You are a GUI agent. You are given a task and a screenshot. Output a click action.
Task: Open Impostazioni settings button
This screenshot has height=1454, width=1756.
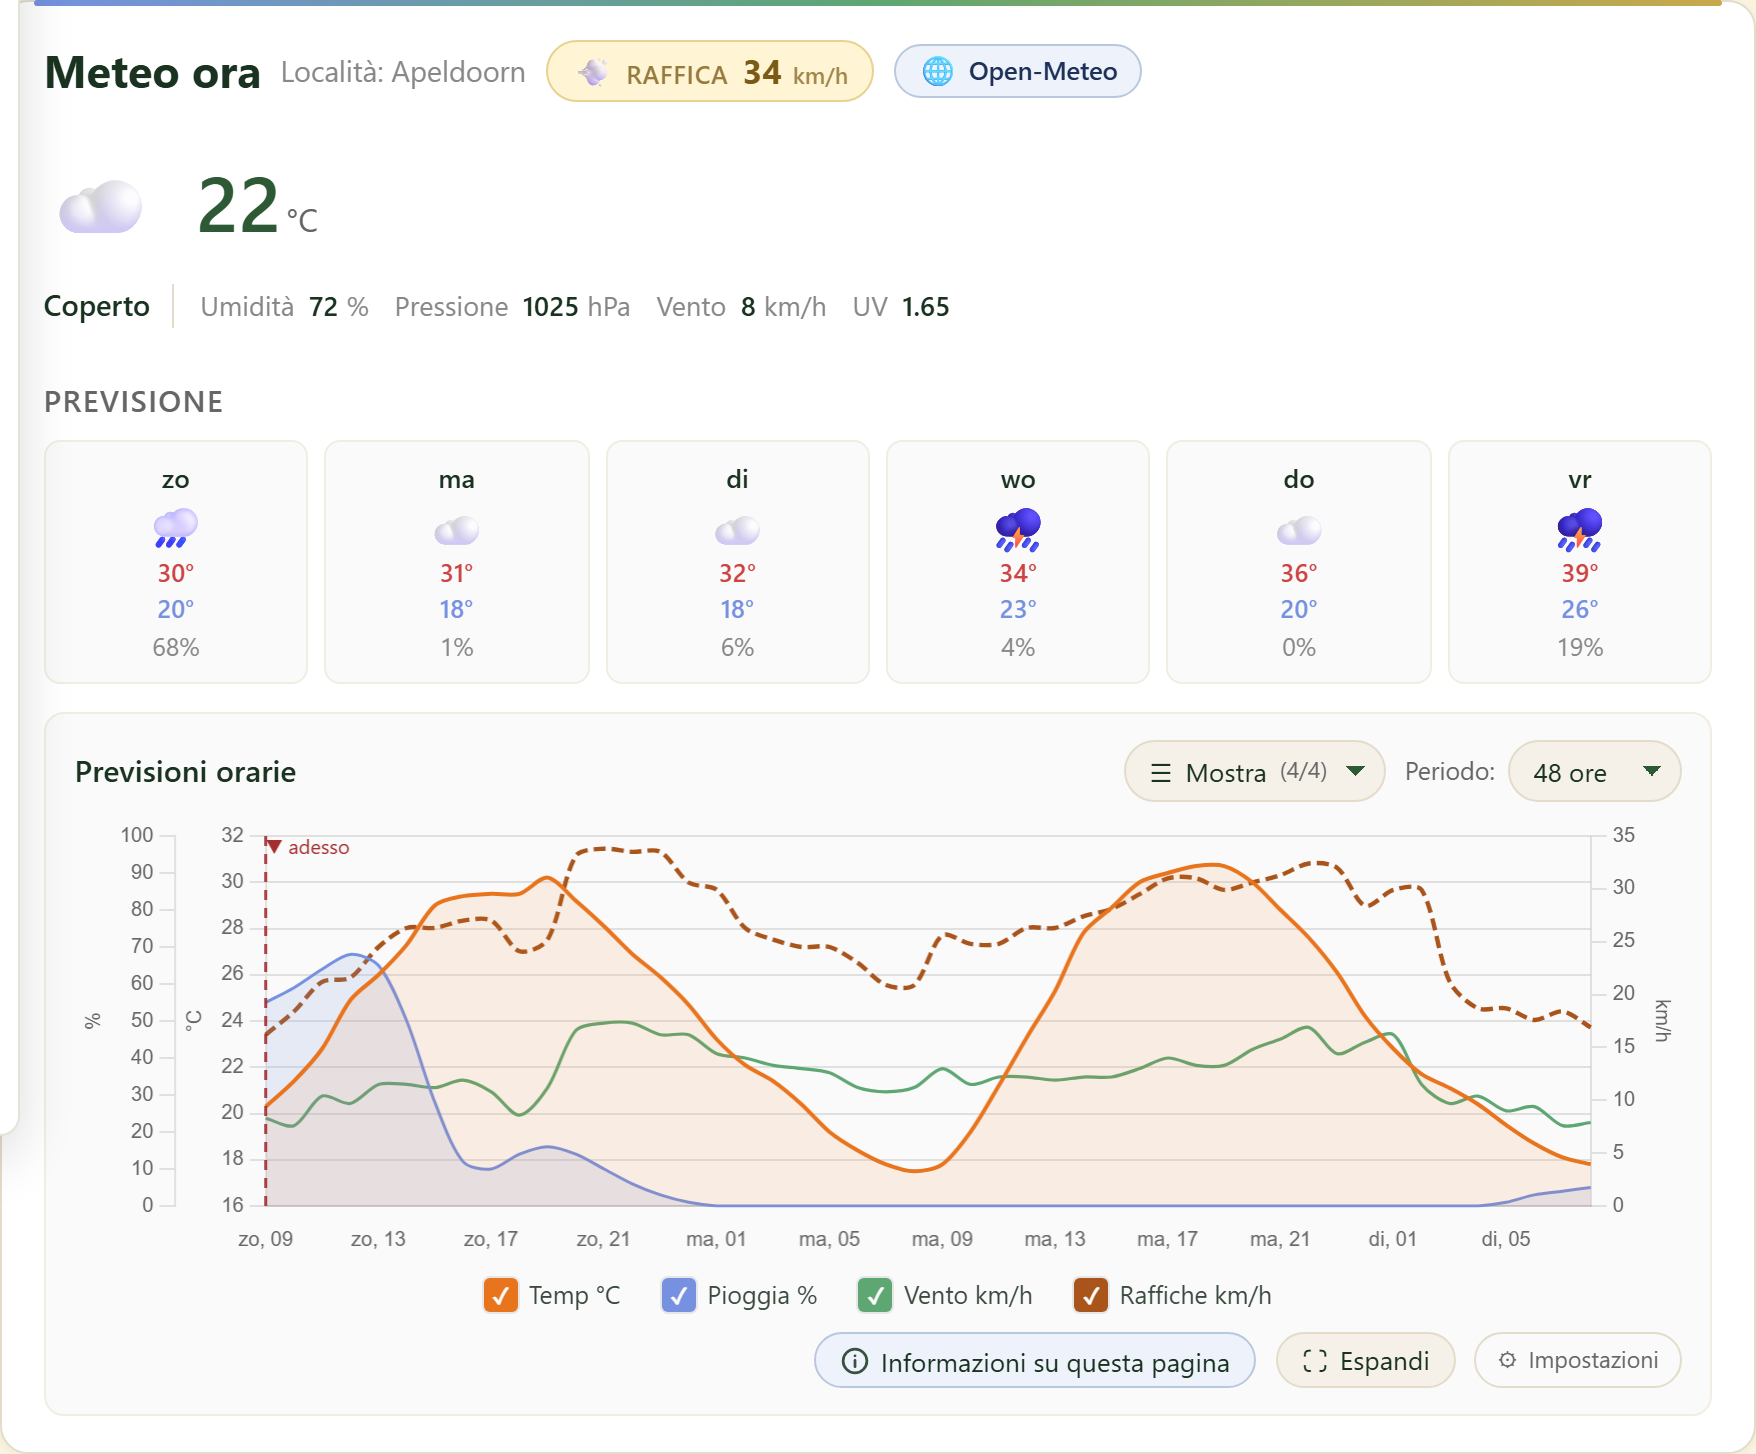(1578, 1360)
